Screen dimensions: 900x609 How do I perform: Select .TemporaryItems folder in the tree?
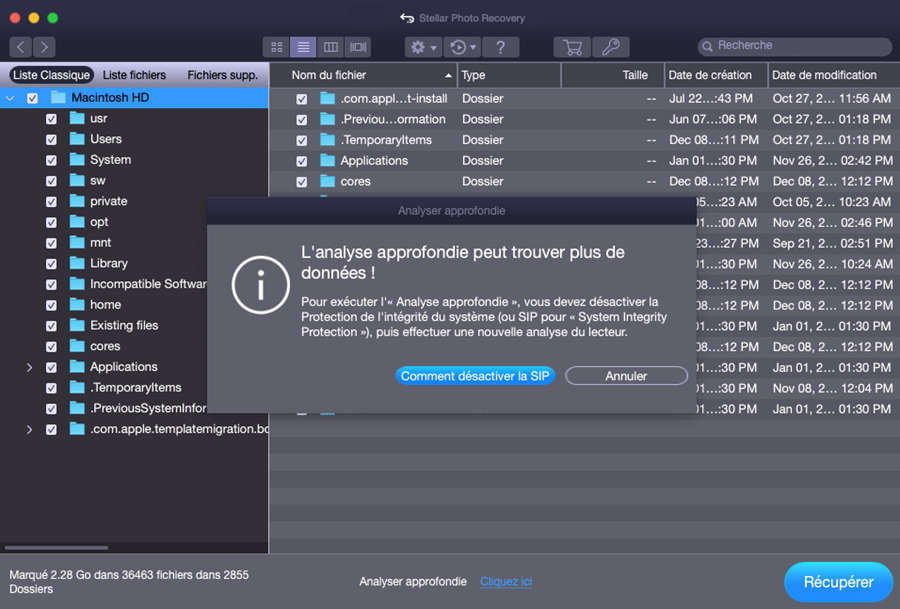click(135, 387)
